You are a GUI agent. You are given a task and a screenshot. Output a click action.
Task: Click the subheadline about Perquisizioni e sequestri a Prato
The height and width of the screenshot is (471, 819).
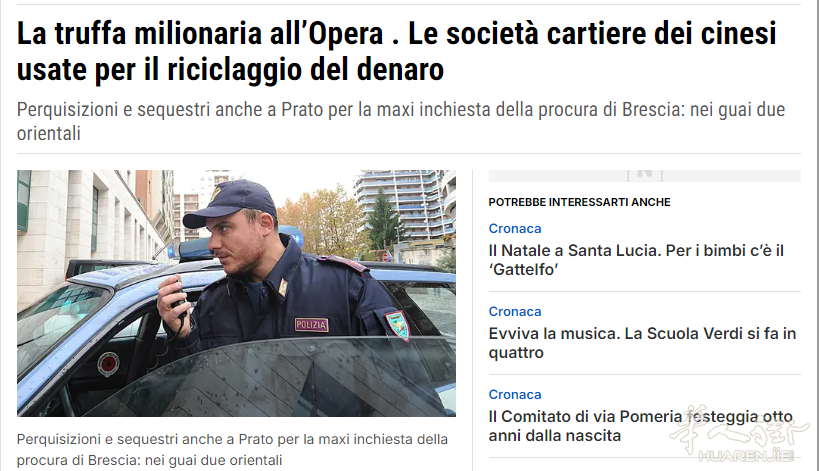coord(401,121)
